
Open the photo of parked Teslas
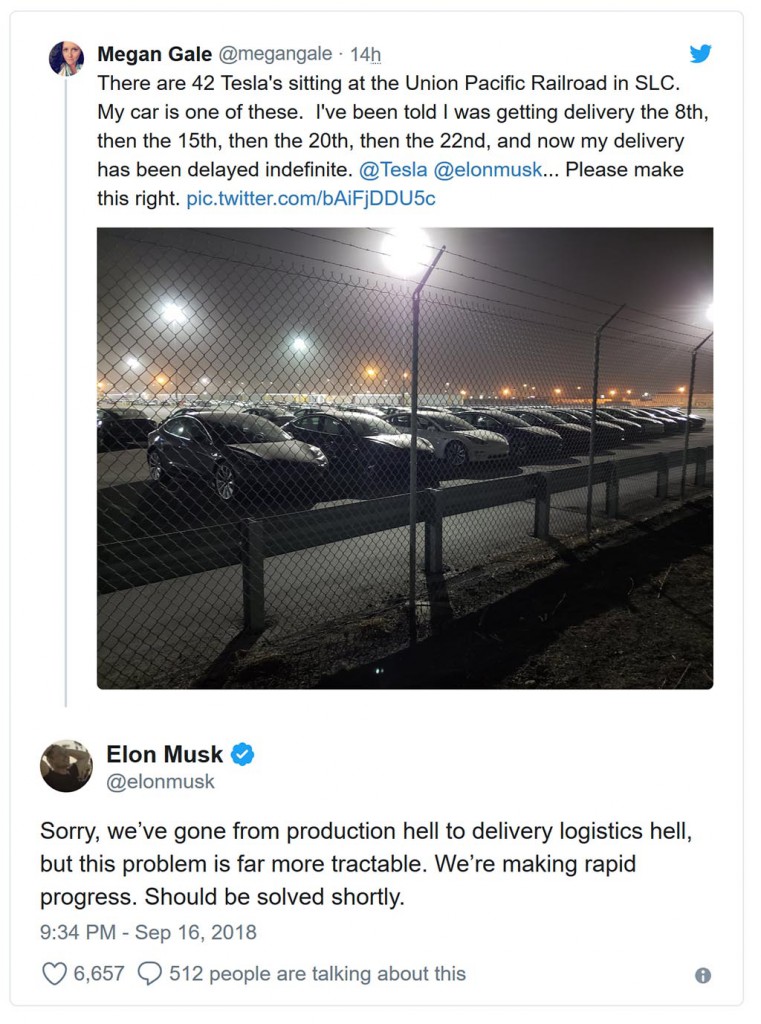(x=405, y=458)
